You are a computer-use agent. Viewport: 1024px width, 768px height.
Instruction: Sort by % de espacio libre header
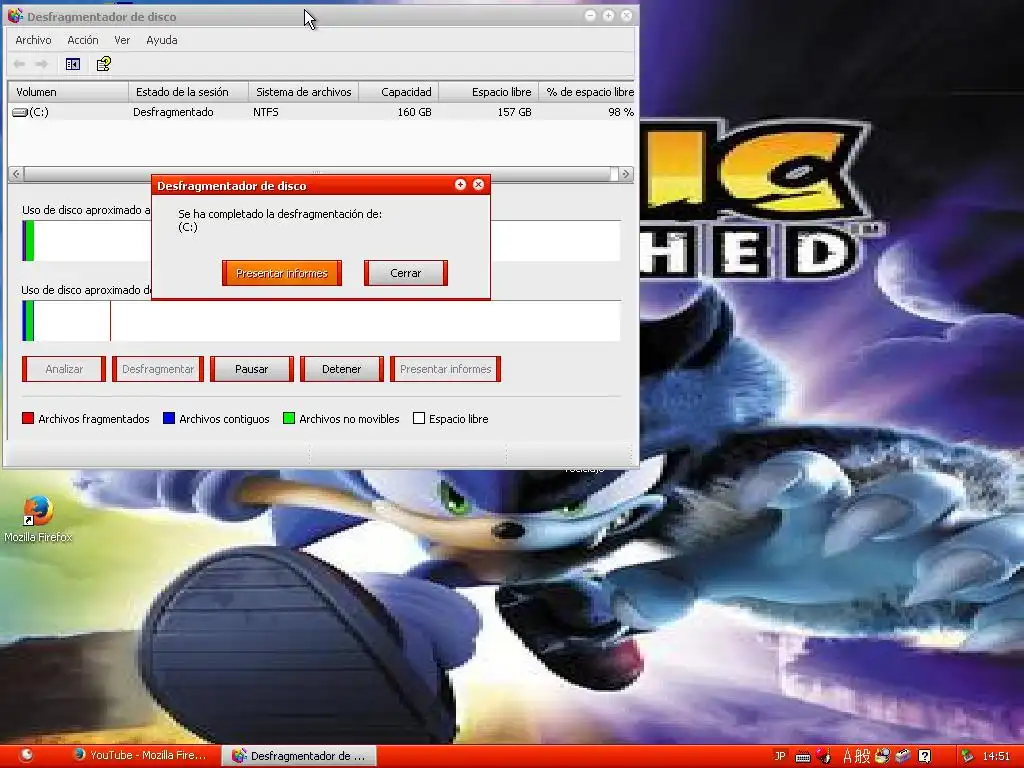pos(586,92)
